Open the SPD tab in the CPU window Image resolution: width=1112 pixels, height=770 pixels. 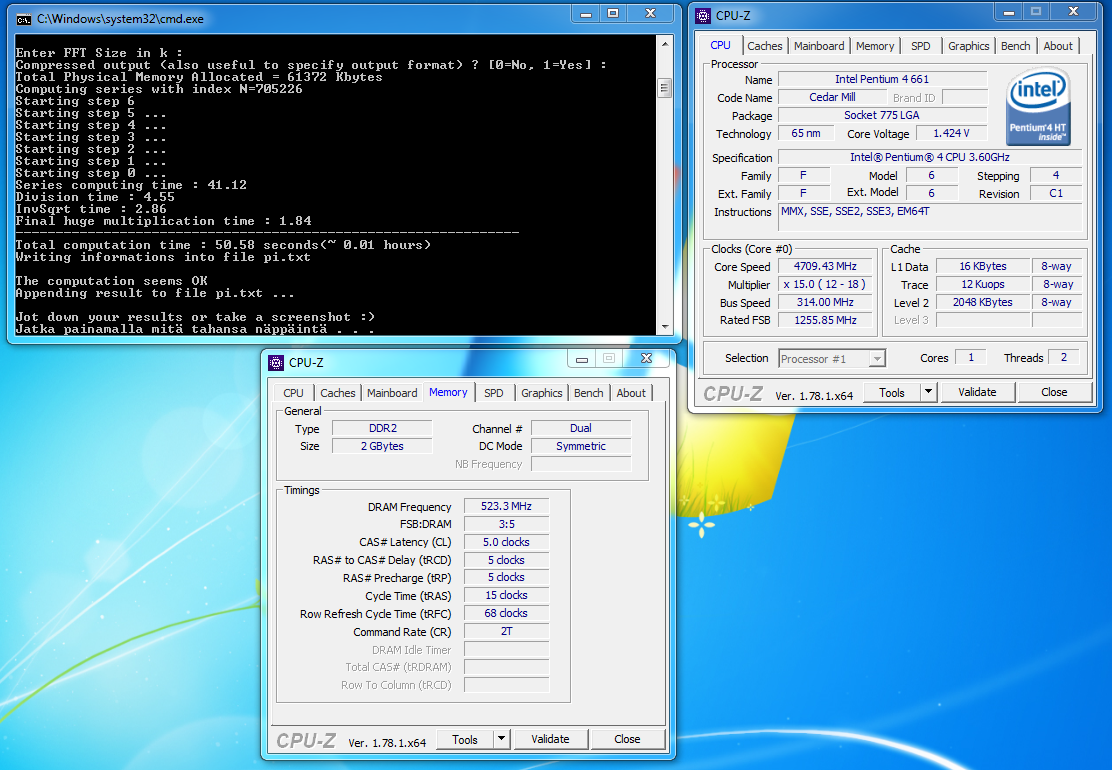[x=921, y=46]
